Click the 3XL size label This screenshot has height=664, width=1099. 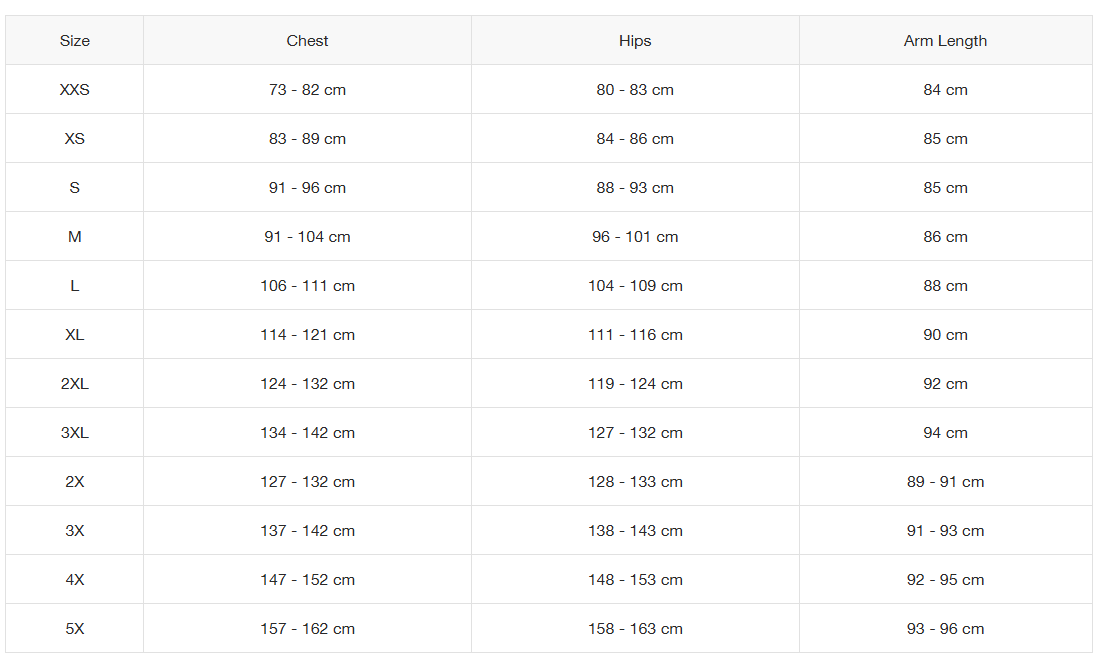pos(74,433)
